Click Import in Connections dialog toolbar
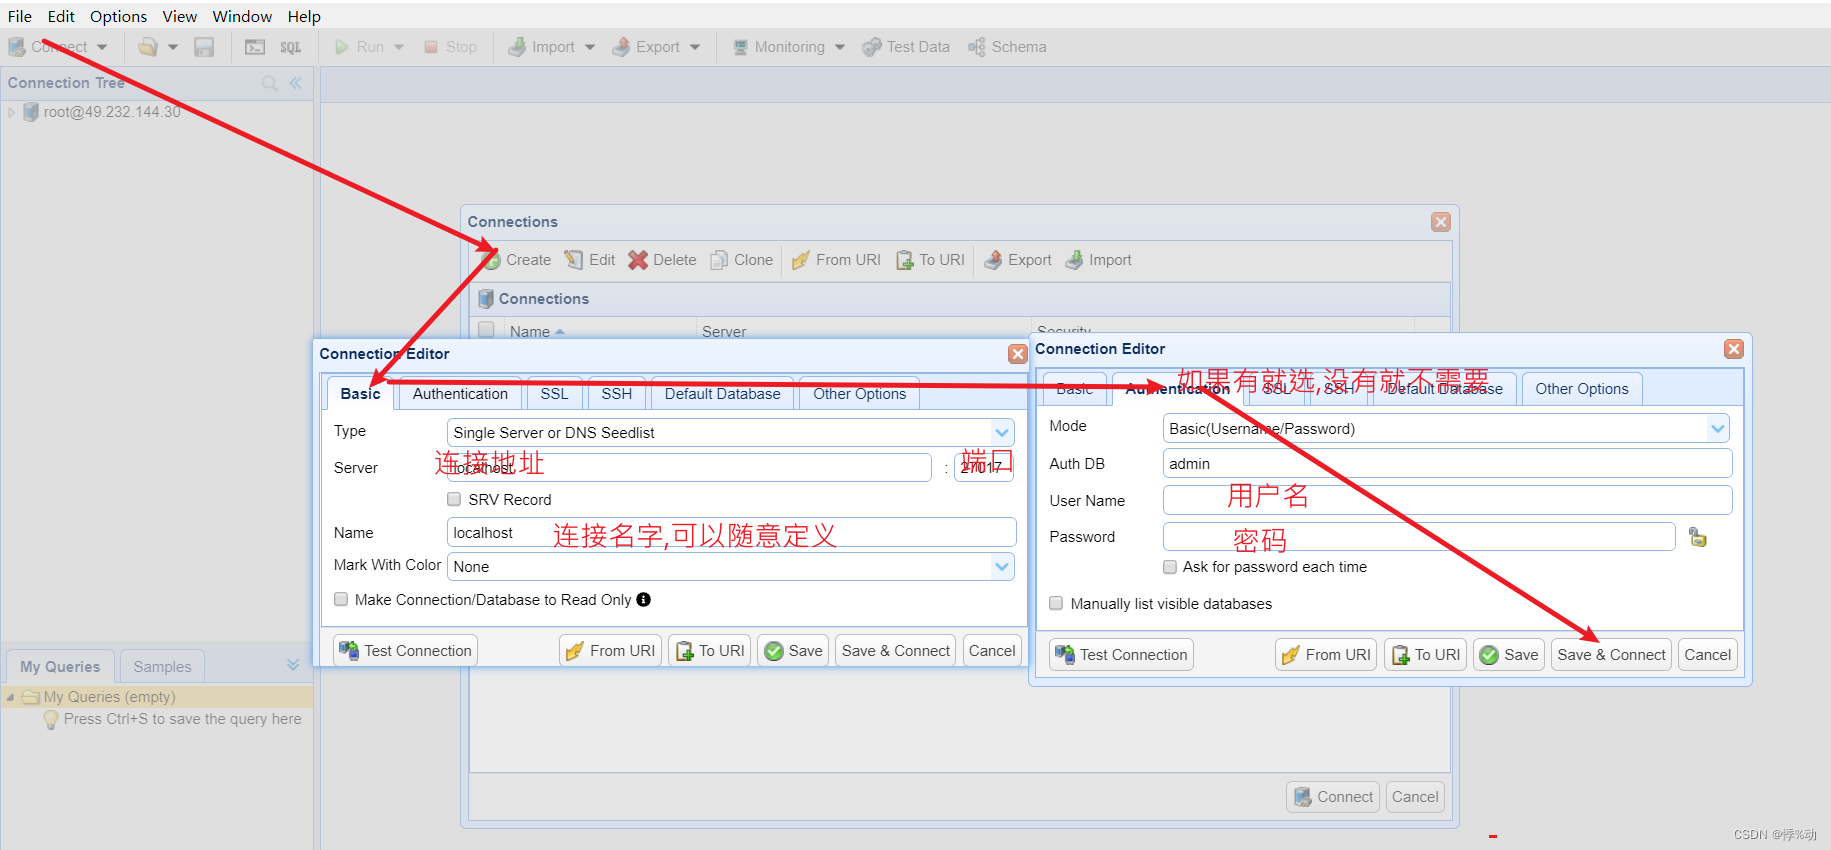The width and height of the screenshot is (1831, 850). coord(1099,260)
